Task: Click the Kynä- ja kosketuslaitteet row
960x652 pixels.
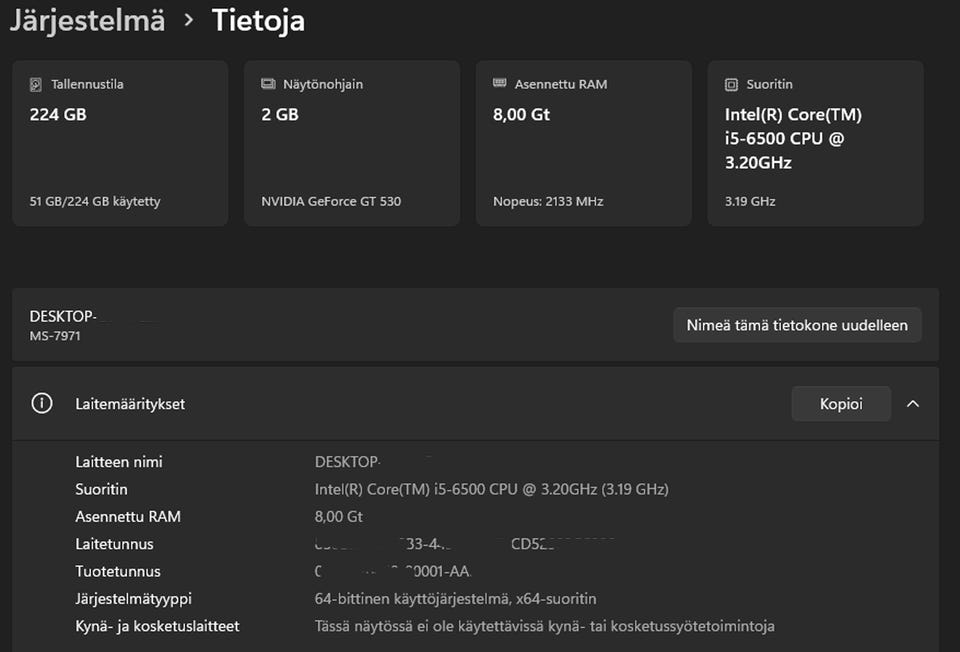Action: click(157, 626)
